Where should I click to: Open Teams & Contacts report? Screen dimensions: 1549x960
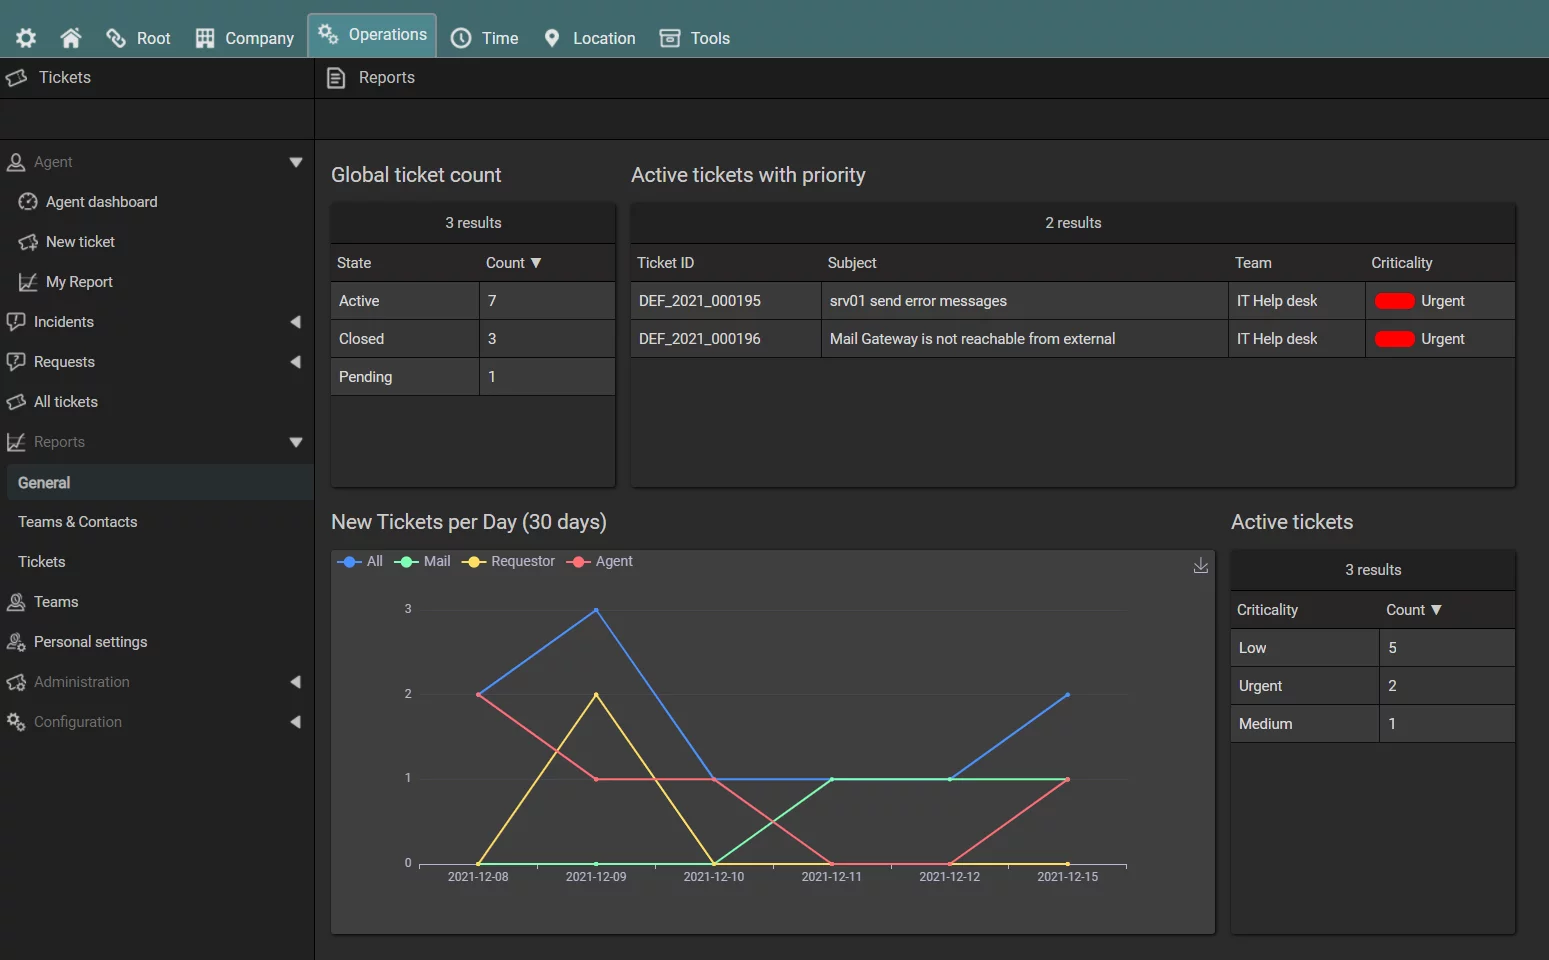pos(78,522)
